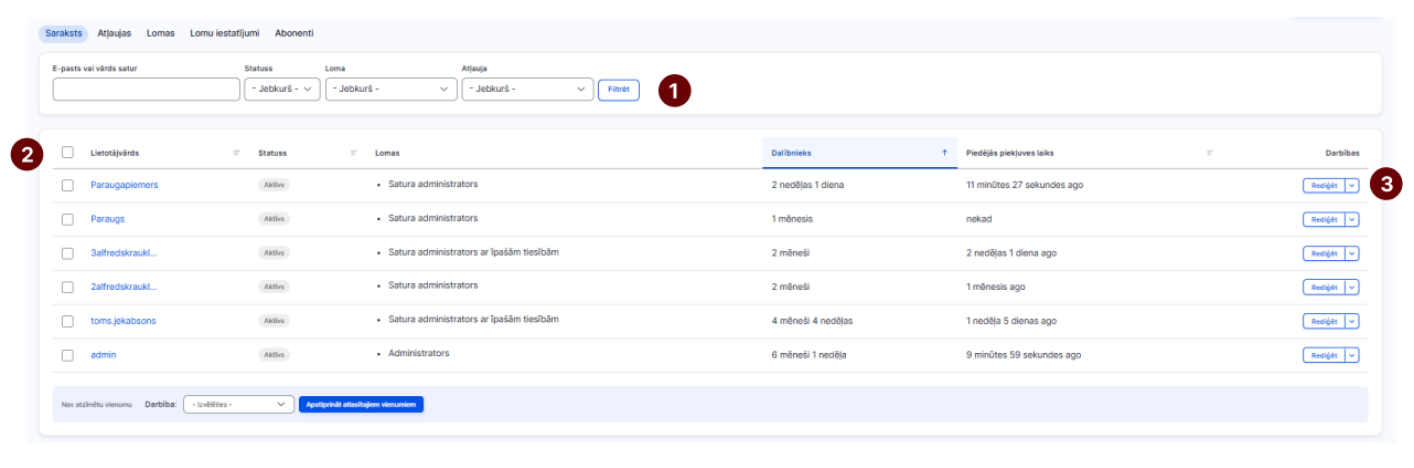The image size is (1414, 468).
Task: Tick the select-all checkbox in table header
Action: pyautogui.click(x=67, y=153)
